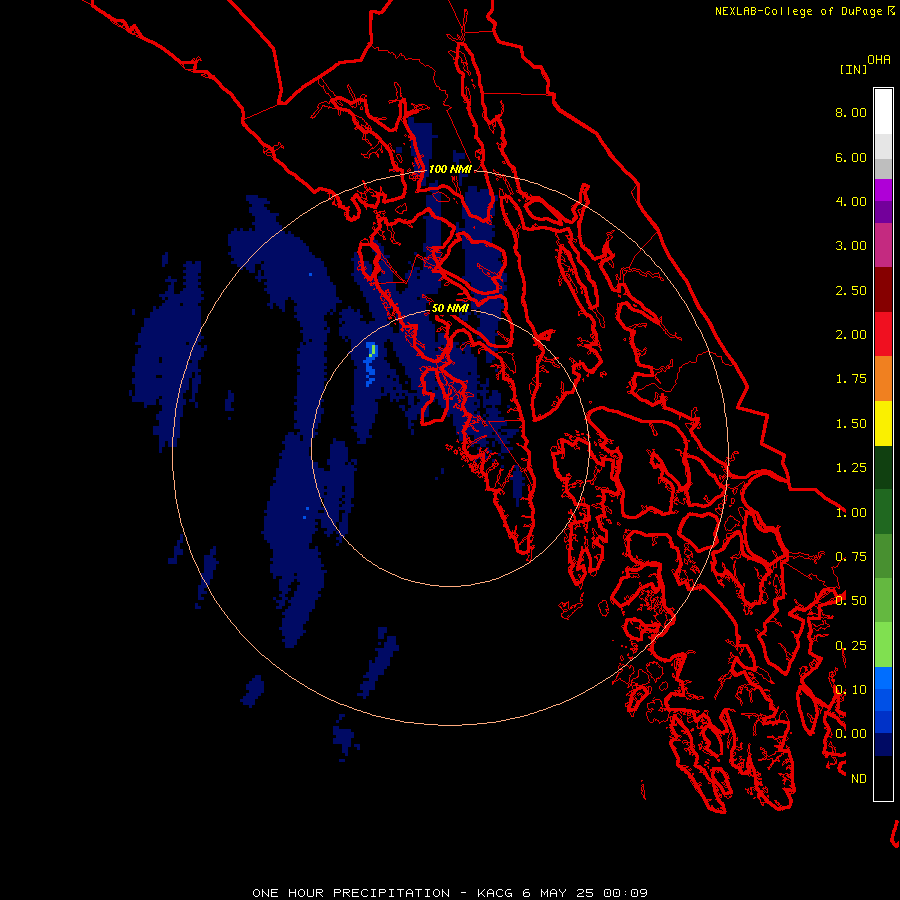Click the 1.00 legend value
This screenshot has height=900, width=900.
pos(851,513)
